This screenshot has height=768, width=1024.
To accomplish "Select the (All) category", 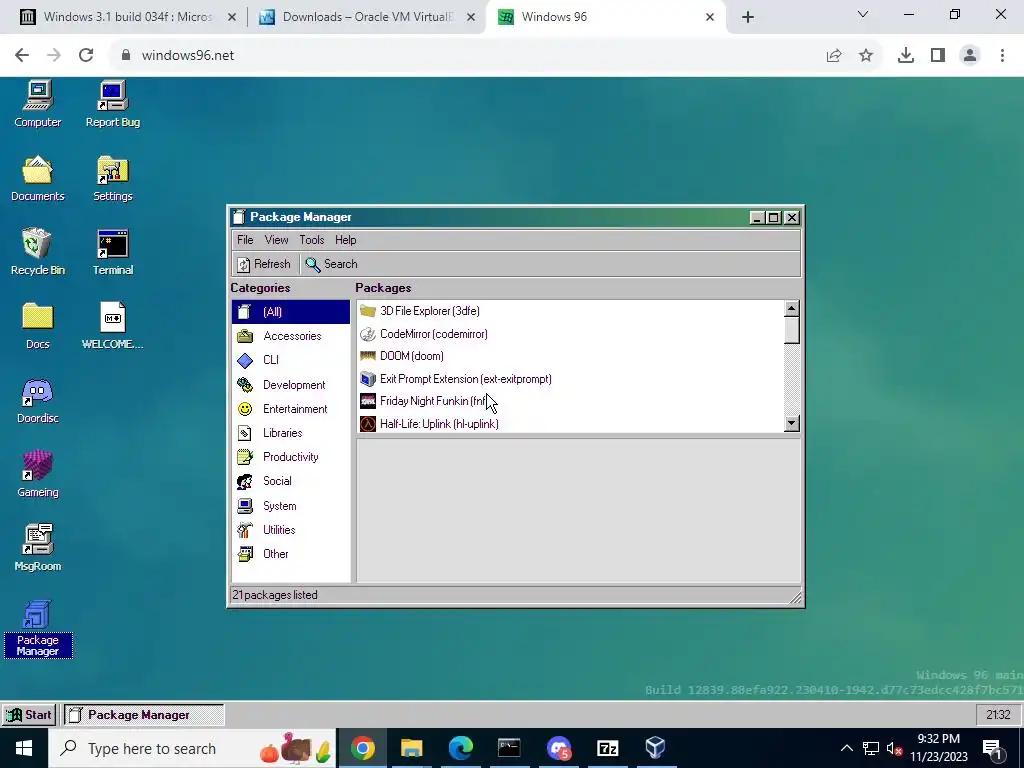I will point(291,312).
